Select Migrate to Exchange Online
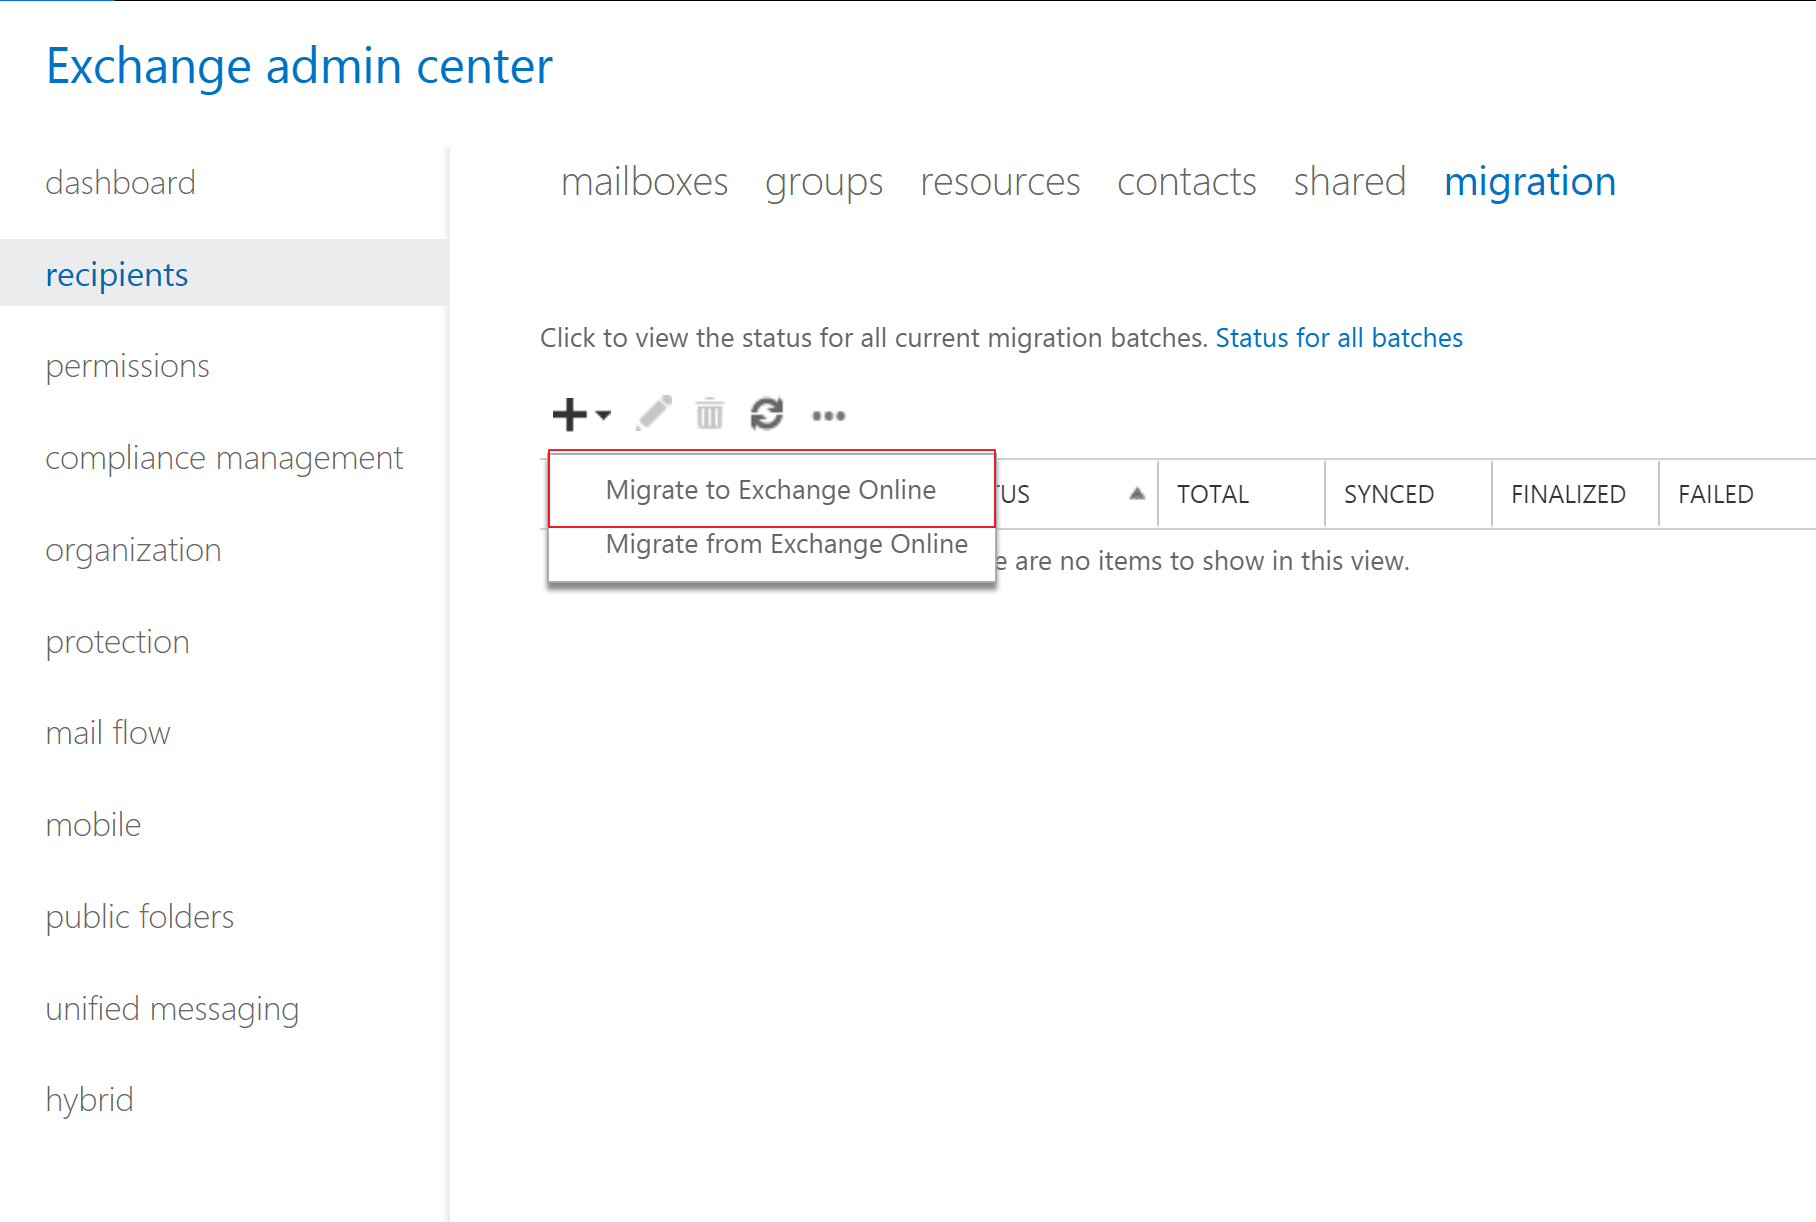Image resolution: width=1816 pixels, height=1222 pixels. tap(771, 489)
